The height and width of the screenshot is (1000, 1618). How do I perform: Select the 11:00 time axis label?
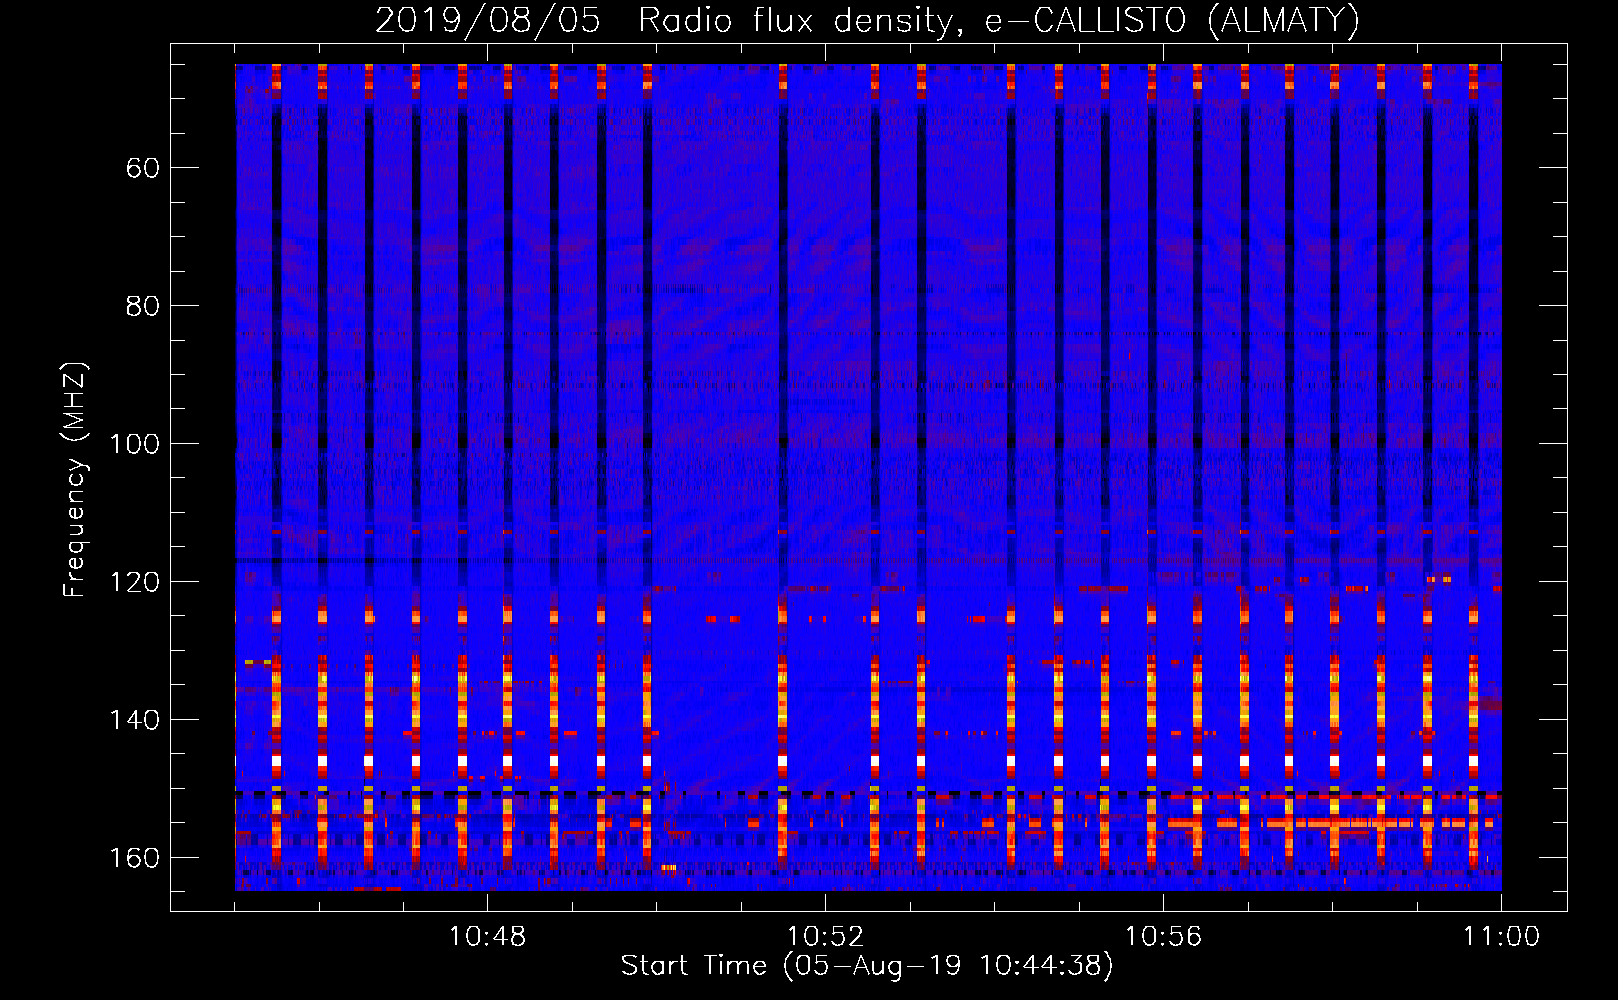pyautogui.click(x=1501, y=937)
